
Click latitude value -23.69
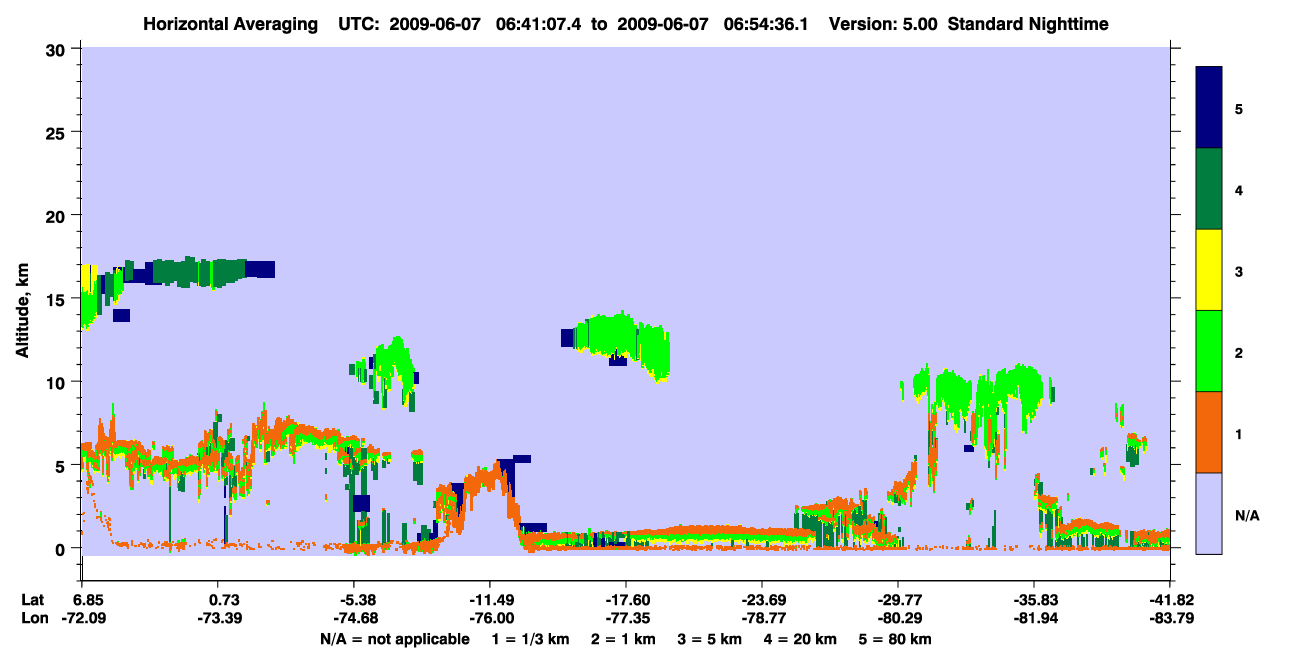[x=763, y=600]
